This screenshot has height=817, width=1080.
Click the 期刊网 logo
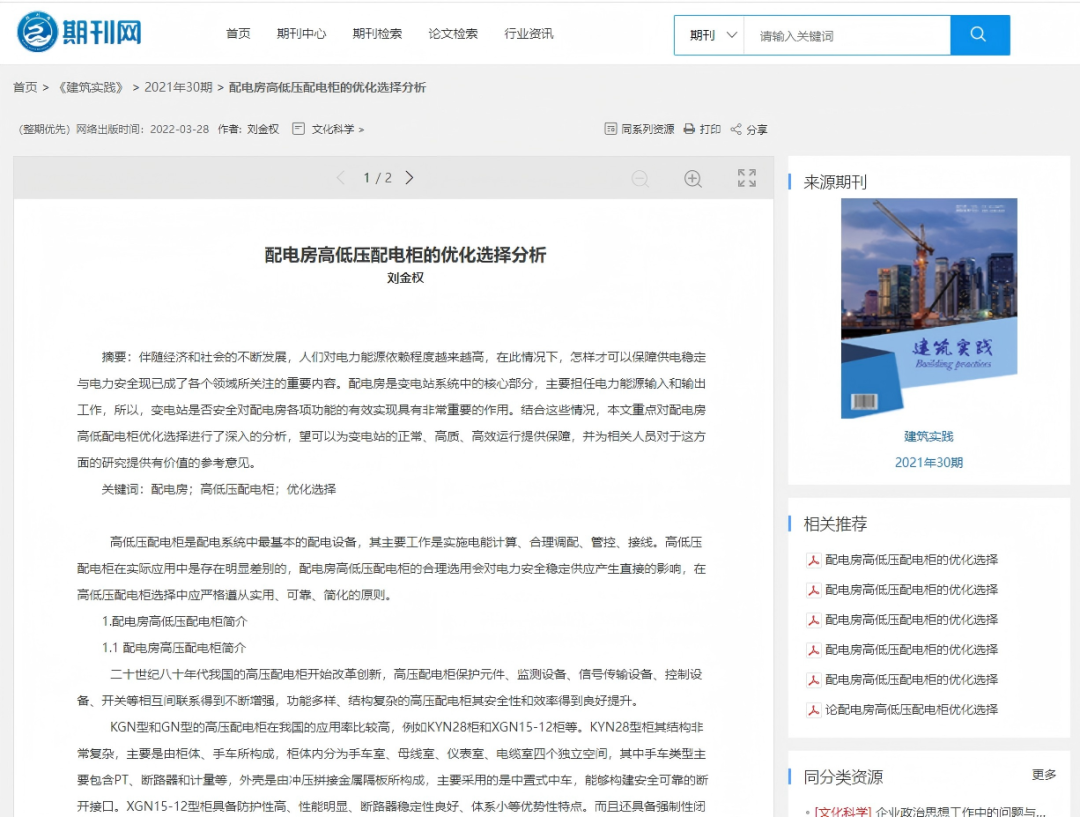click(x=80, y=33)
